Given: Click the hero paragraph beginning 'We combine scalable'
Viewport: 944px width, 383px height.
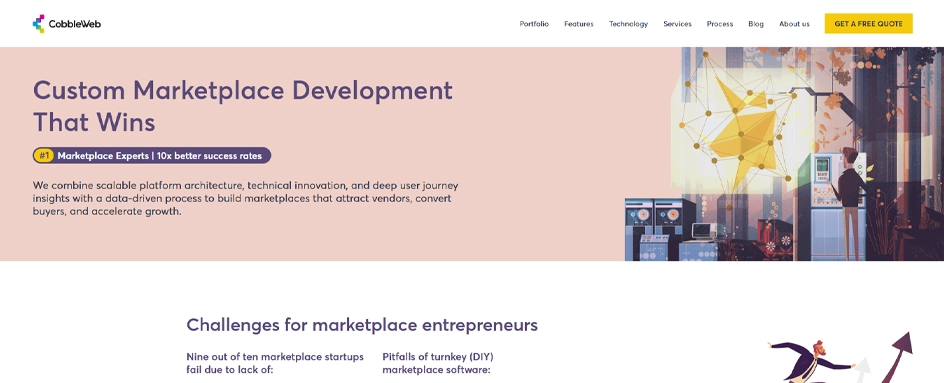Looking at the screenshot, I should pos(246,198).
